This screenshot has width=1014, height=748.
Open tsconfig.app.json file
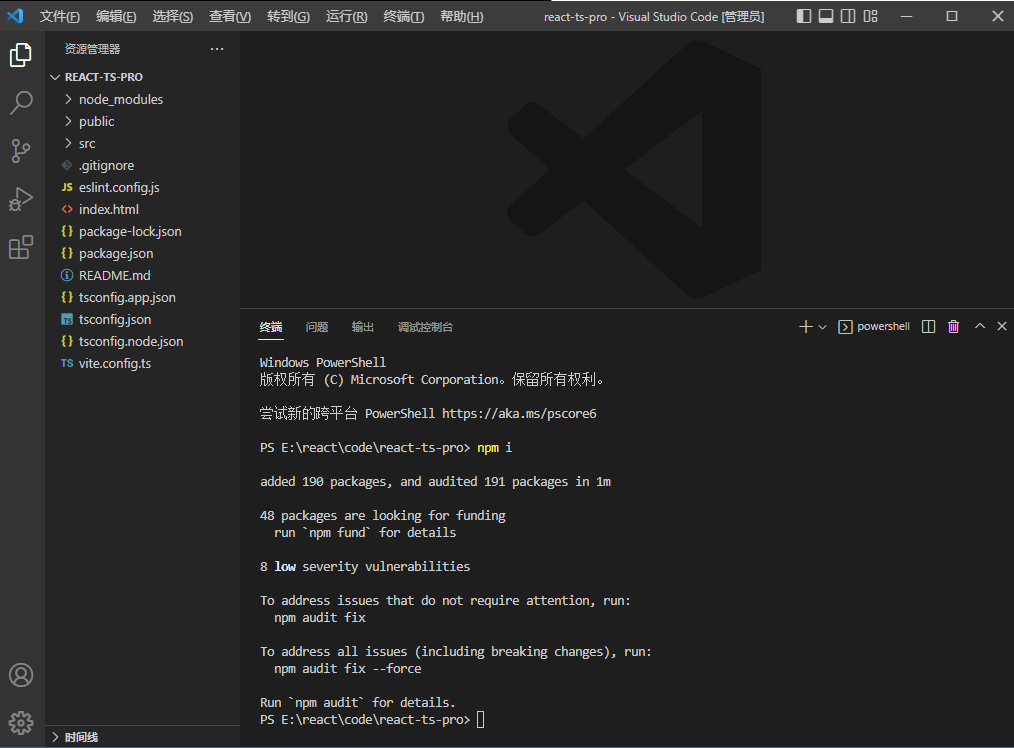coord(142,297)
